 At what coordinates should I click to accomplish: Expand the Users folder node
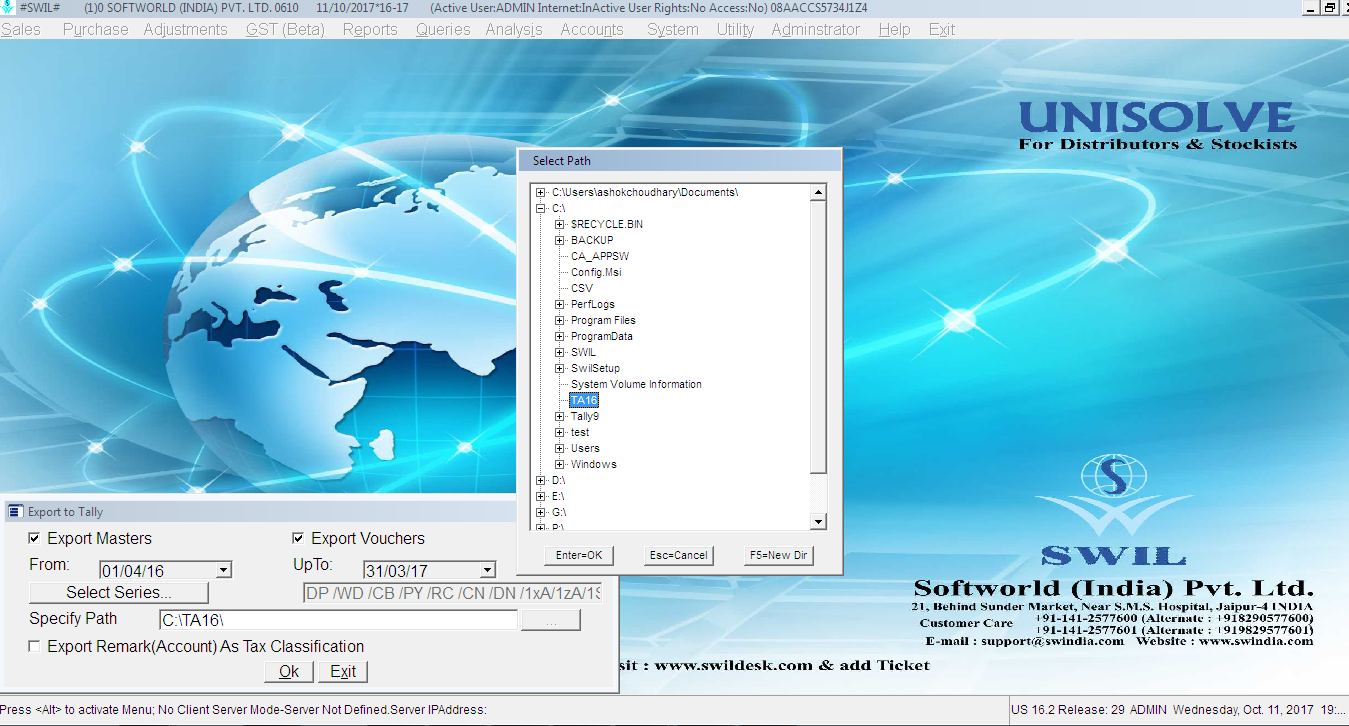[x=560, y=448]
